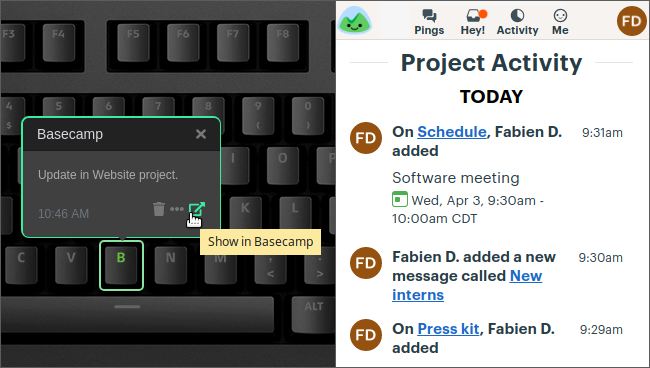This screenshot has height=368, width=650.
Task: Click FD avatar beside New interns entry
Action: [366, 263]
